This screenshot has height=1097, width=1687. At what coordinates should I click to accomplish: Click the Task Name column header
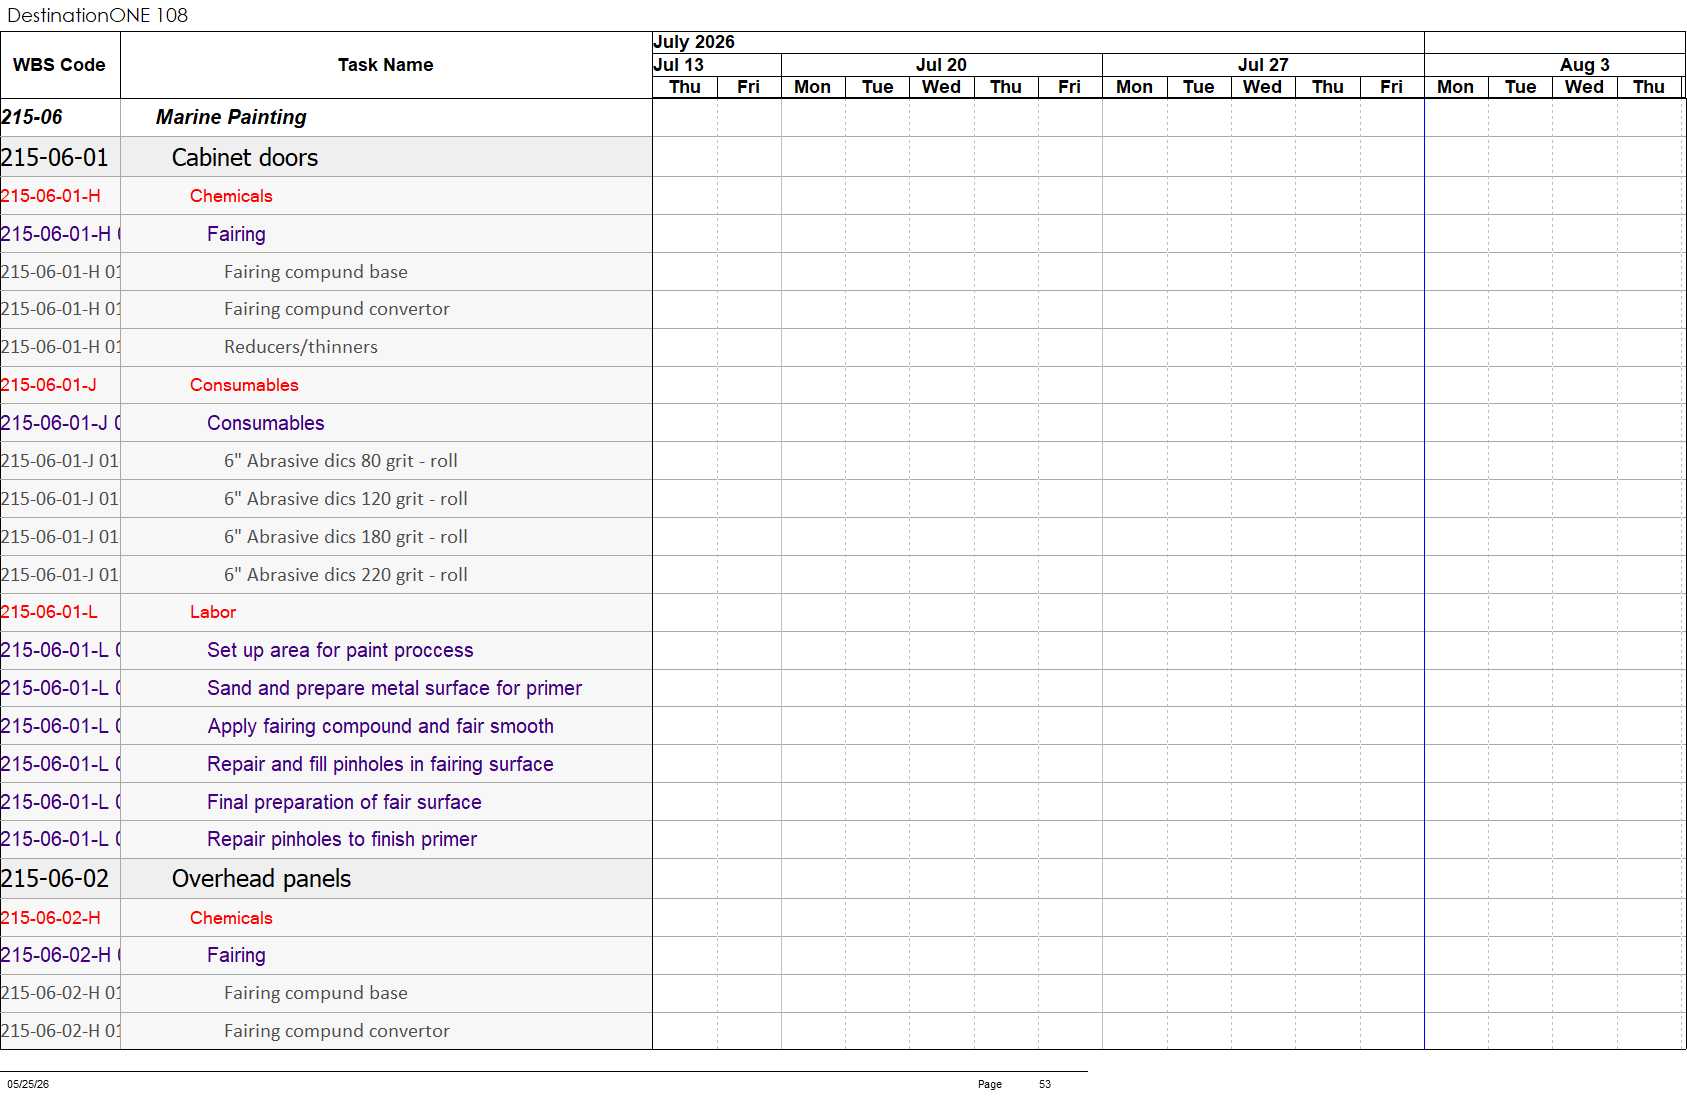[x=386, y=65]
